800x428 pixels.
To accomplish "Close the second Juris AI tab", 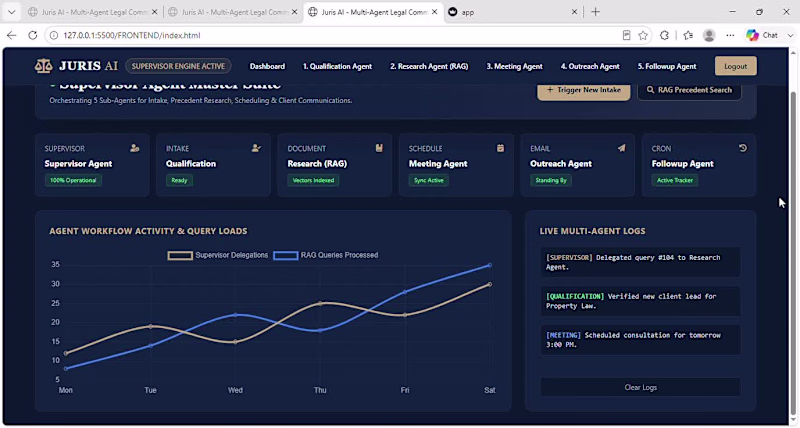I will pyautogui.click(x=294, y=12).
